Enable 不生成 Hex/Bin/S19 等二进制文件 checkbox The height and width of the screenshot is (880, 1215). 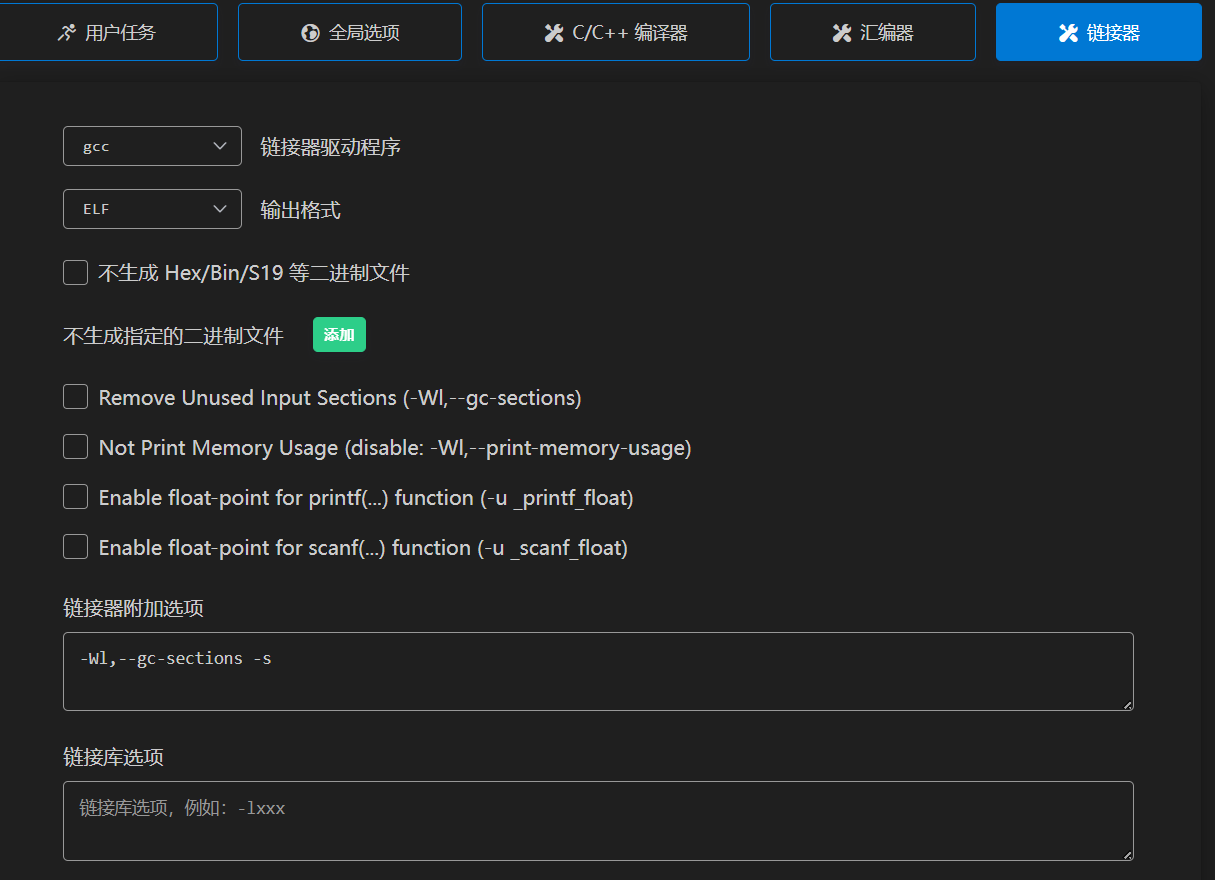76,272
